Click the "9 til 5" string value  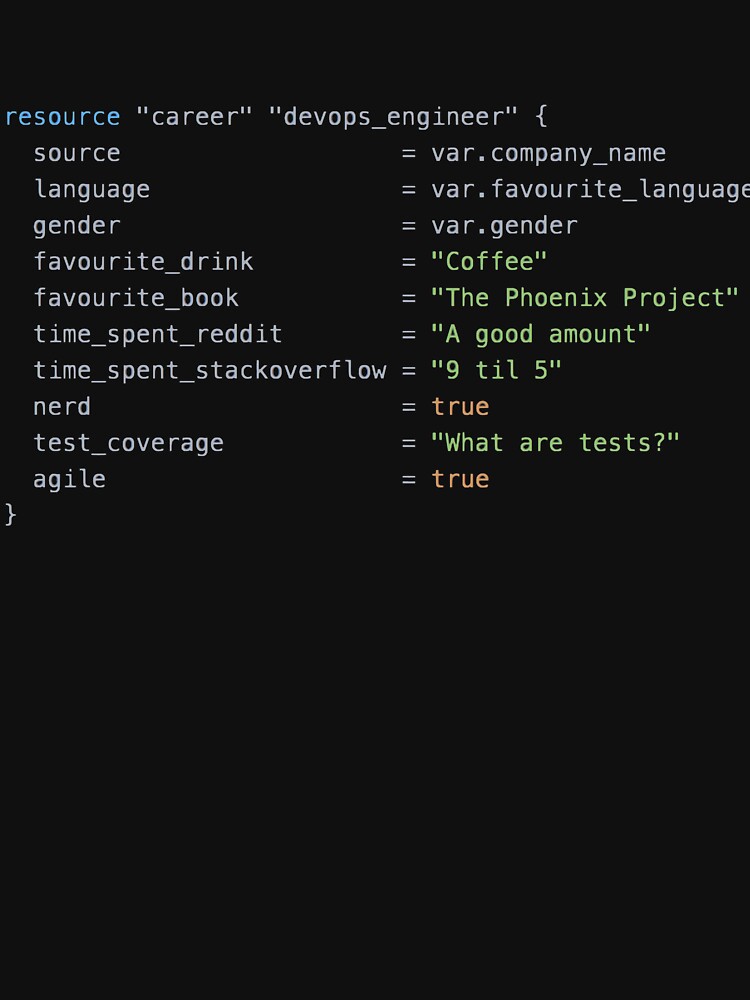497,370
